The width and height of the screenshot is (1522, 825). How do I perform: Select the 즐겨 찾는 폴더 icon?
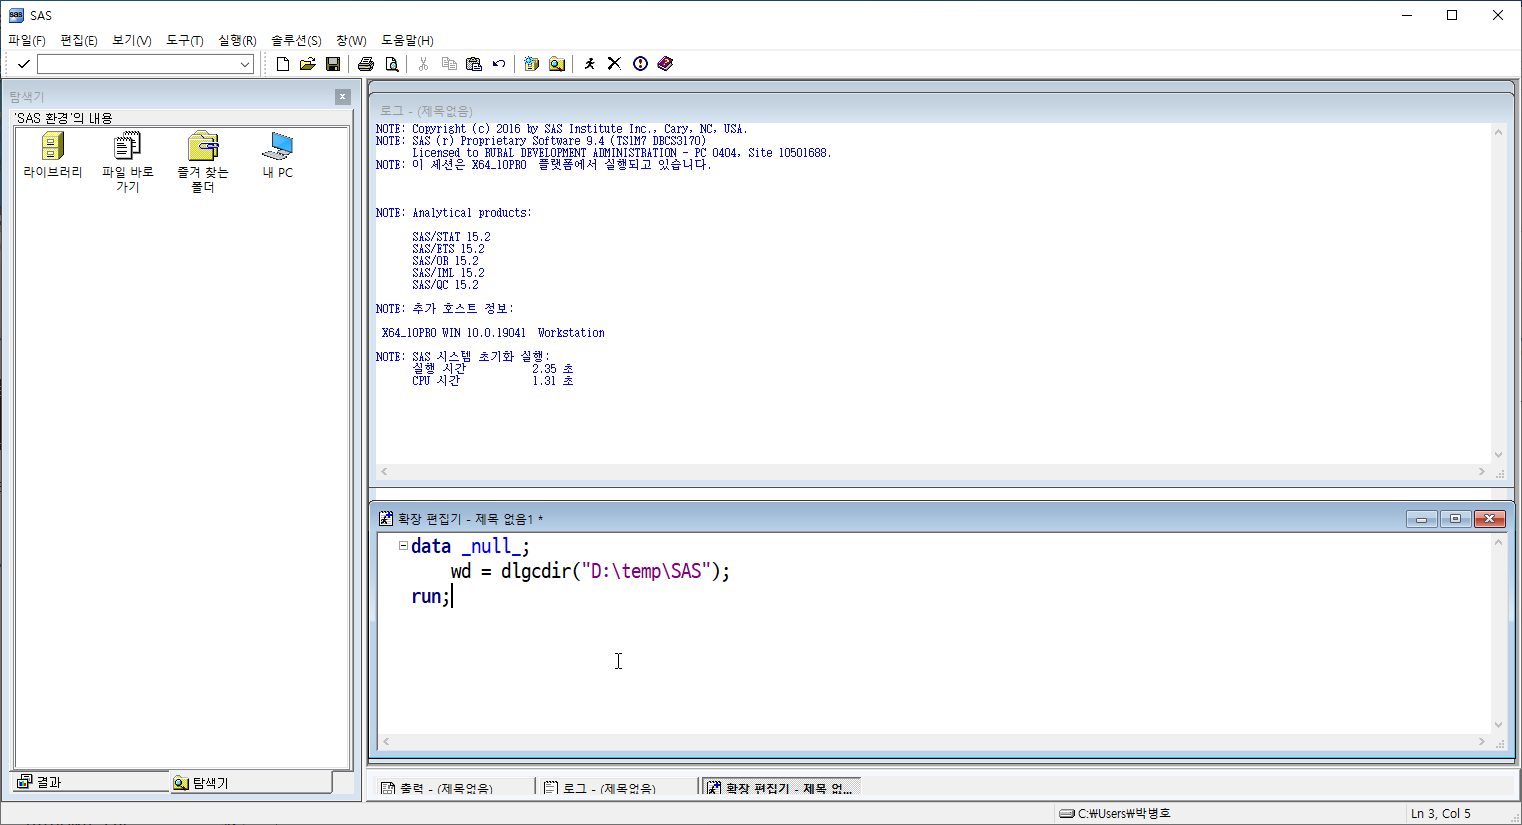[x=203, y=163]
